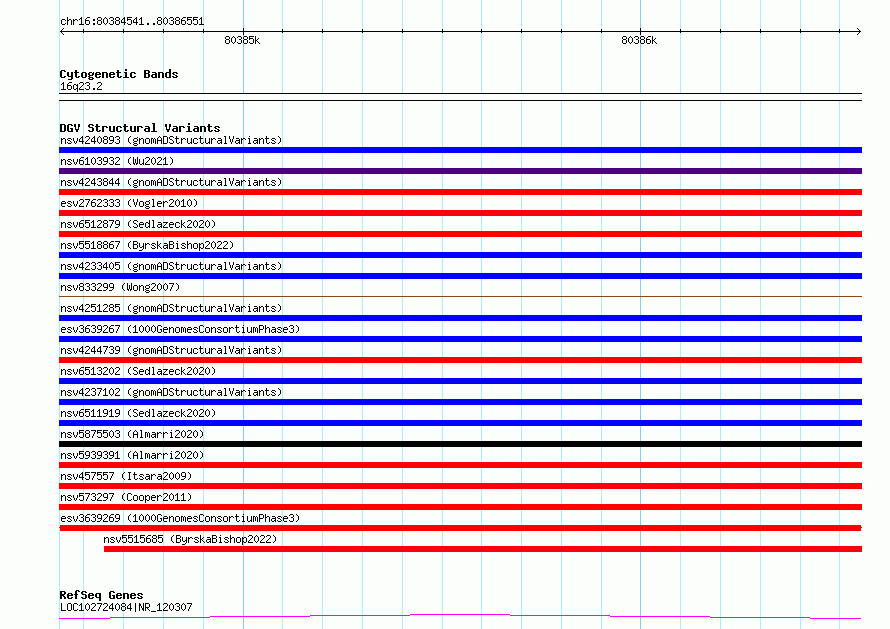The image size is (890, 629).
Task: Click the nsv6103932 (Wu2021) label
Action: coord(117,161)
